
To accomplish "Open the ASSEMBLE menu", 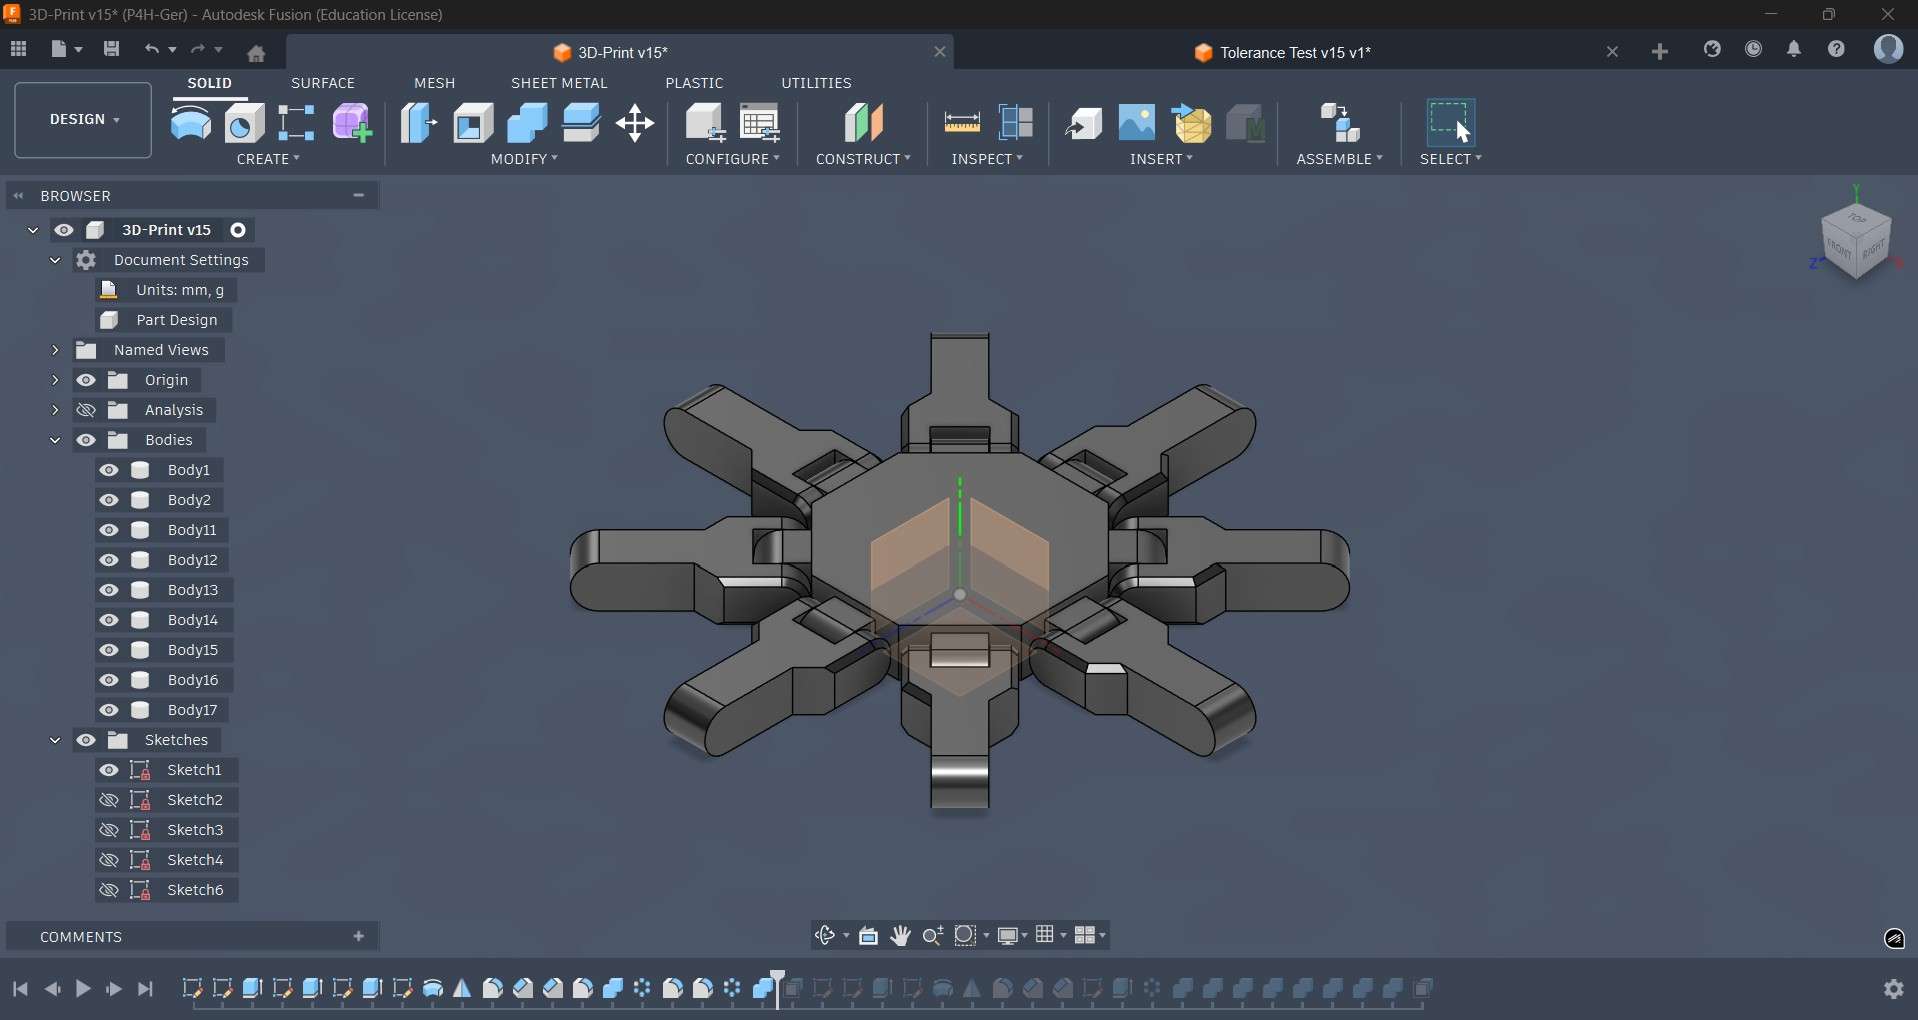I will pos(1340,159).
